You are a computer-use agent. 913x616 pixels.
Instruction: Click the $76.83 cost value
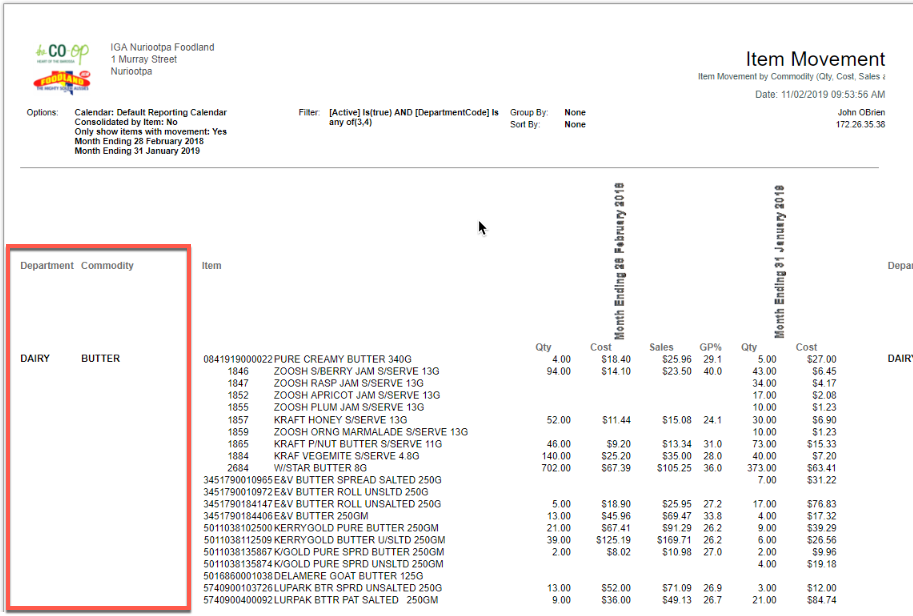coord(822,504)
